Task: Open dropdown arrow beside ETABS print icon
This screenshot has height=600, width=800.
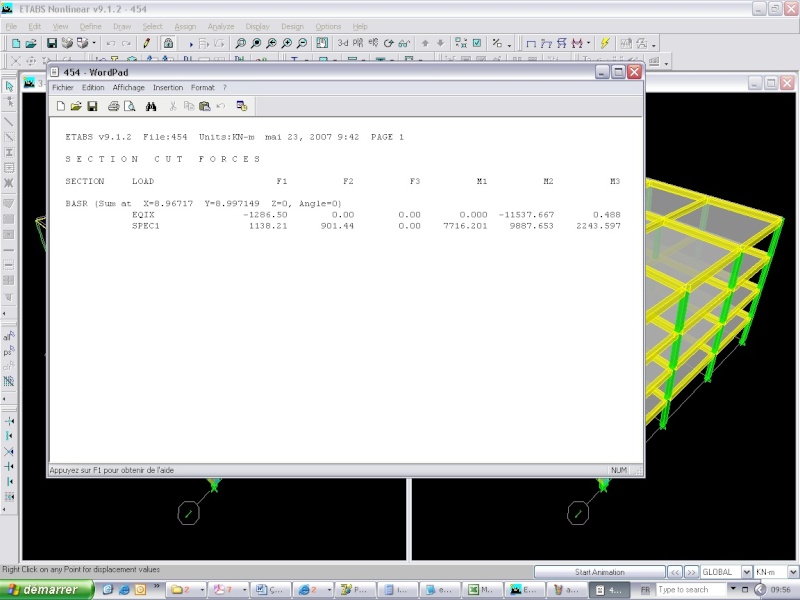Action: (94, 43)
